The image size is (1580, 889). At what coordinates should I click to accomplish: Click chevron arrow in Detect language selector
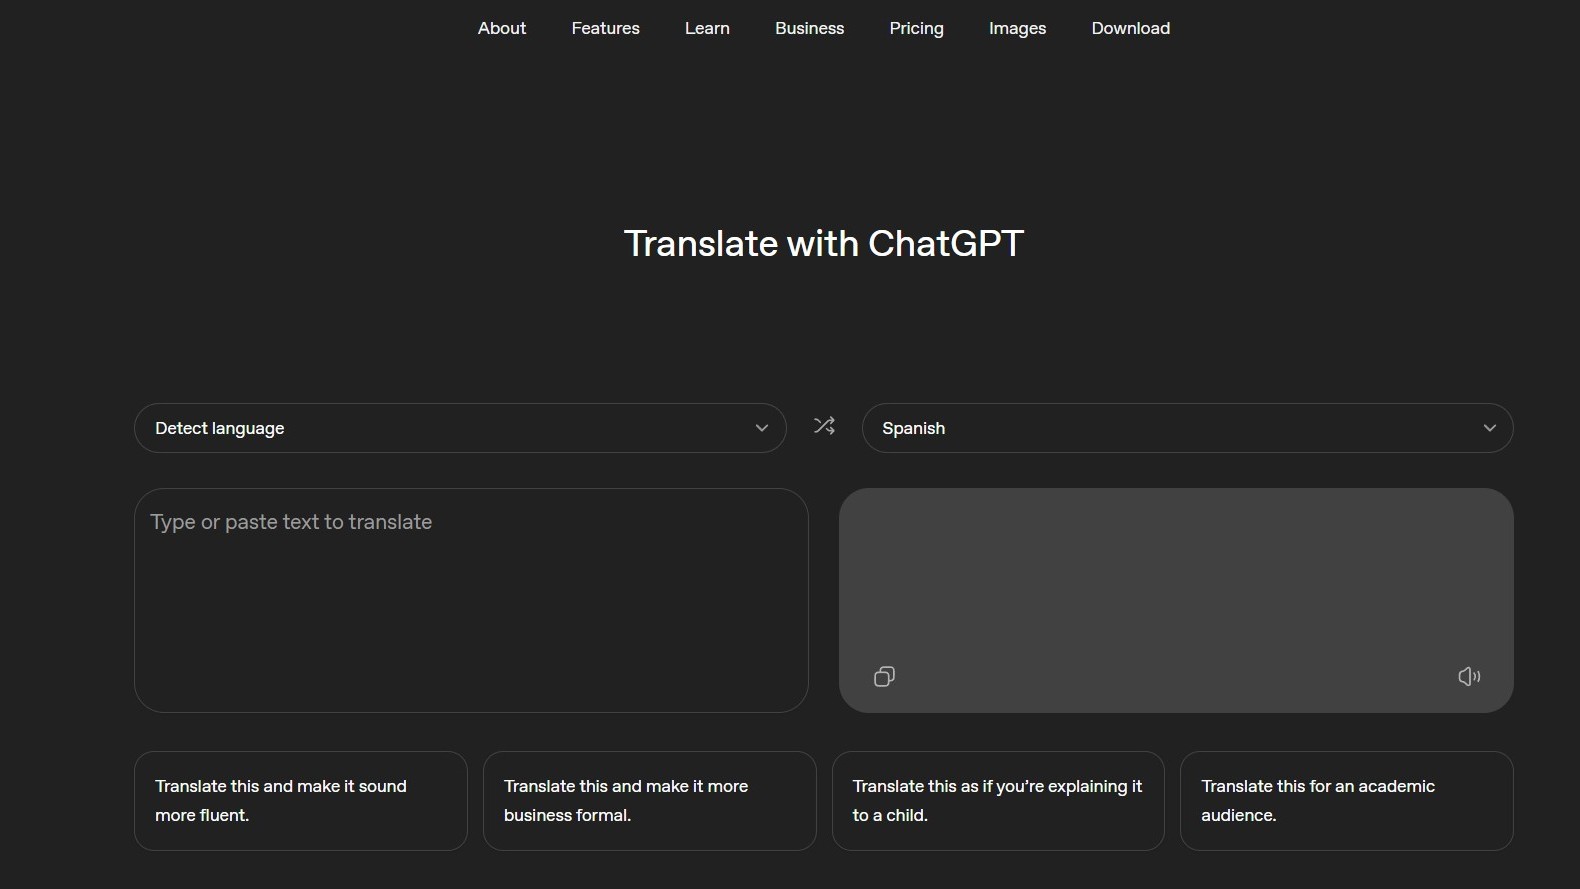(x=762, y=428)
